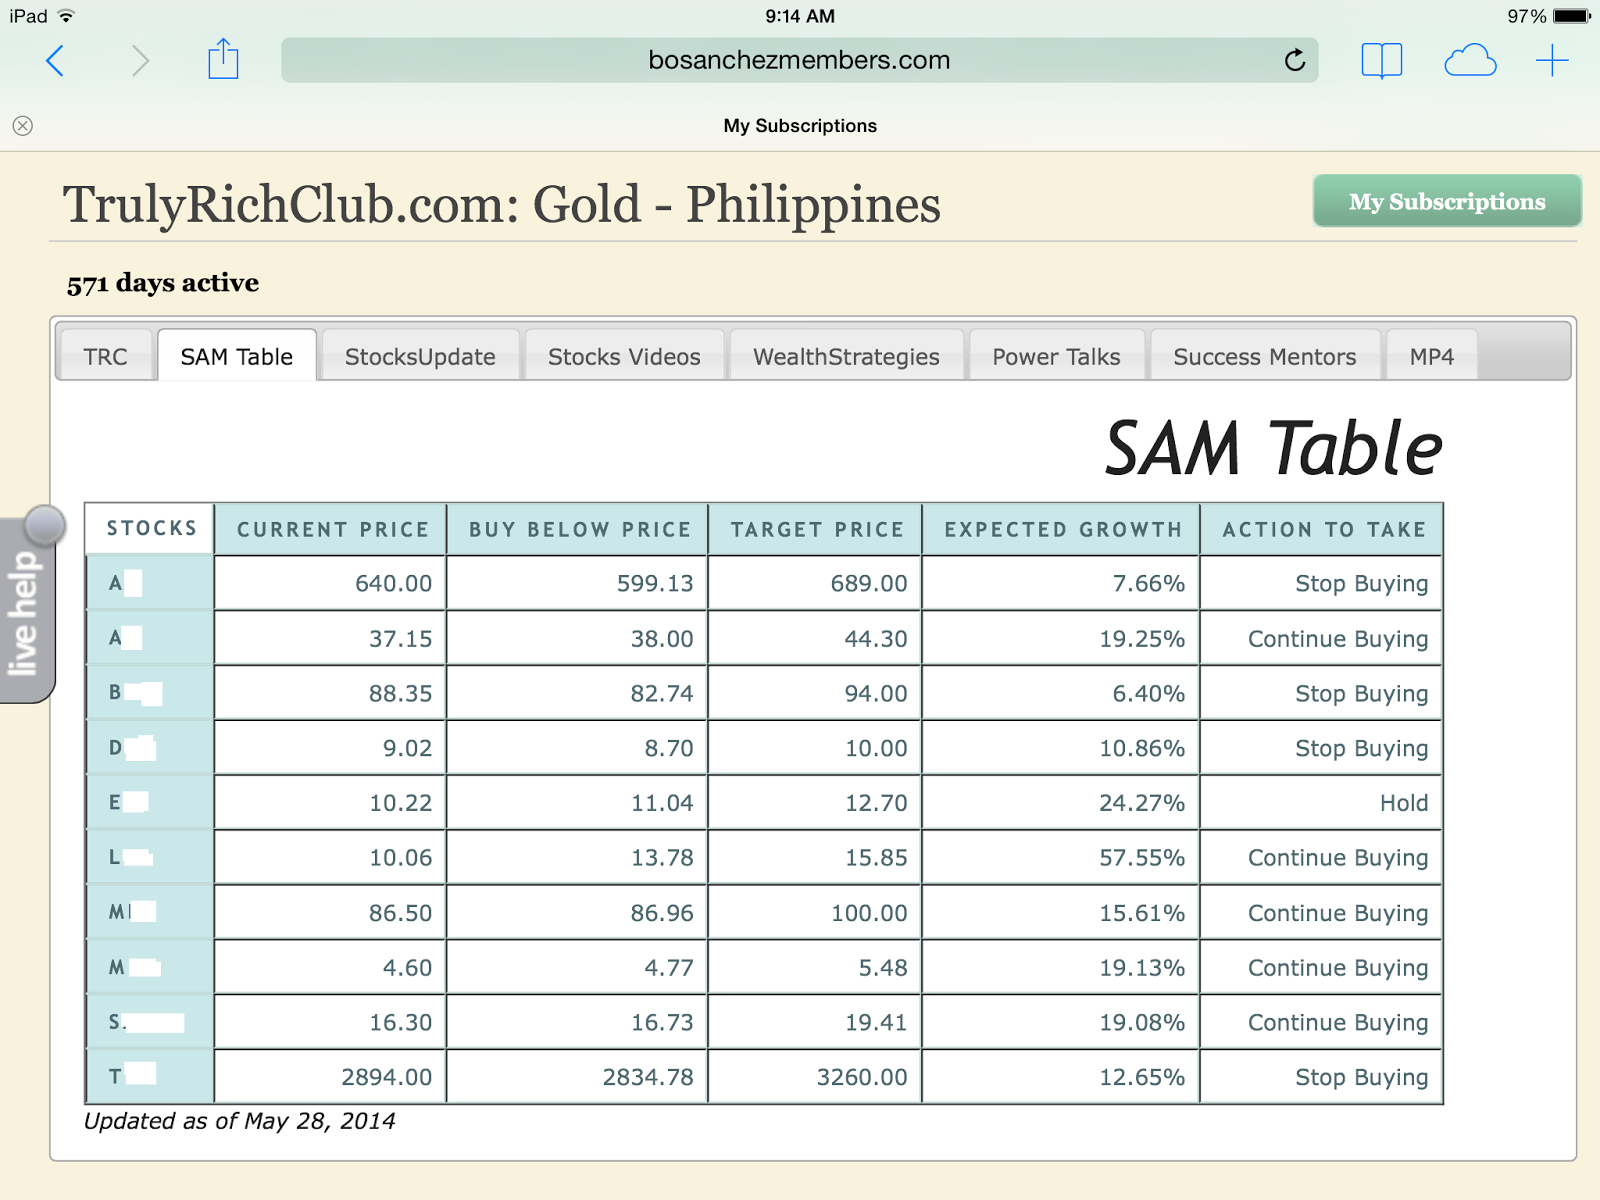Open the Power Talks tab
The height and width of the screenshot is (1200, 1600).
pos(1056,356)
